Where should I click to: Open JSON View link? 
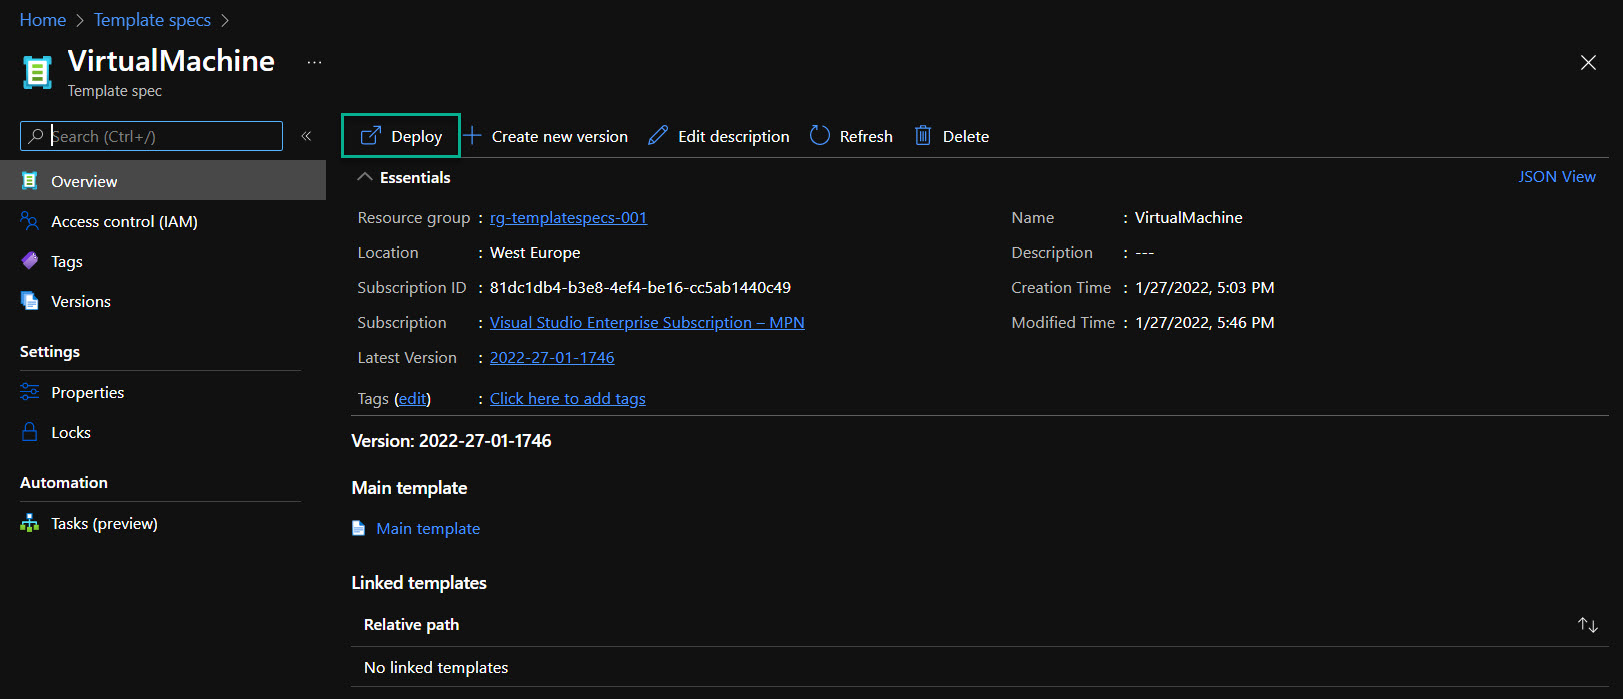point(1557,176)
